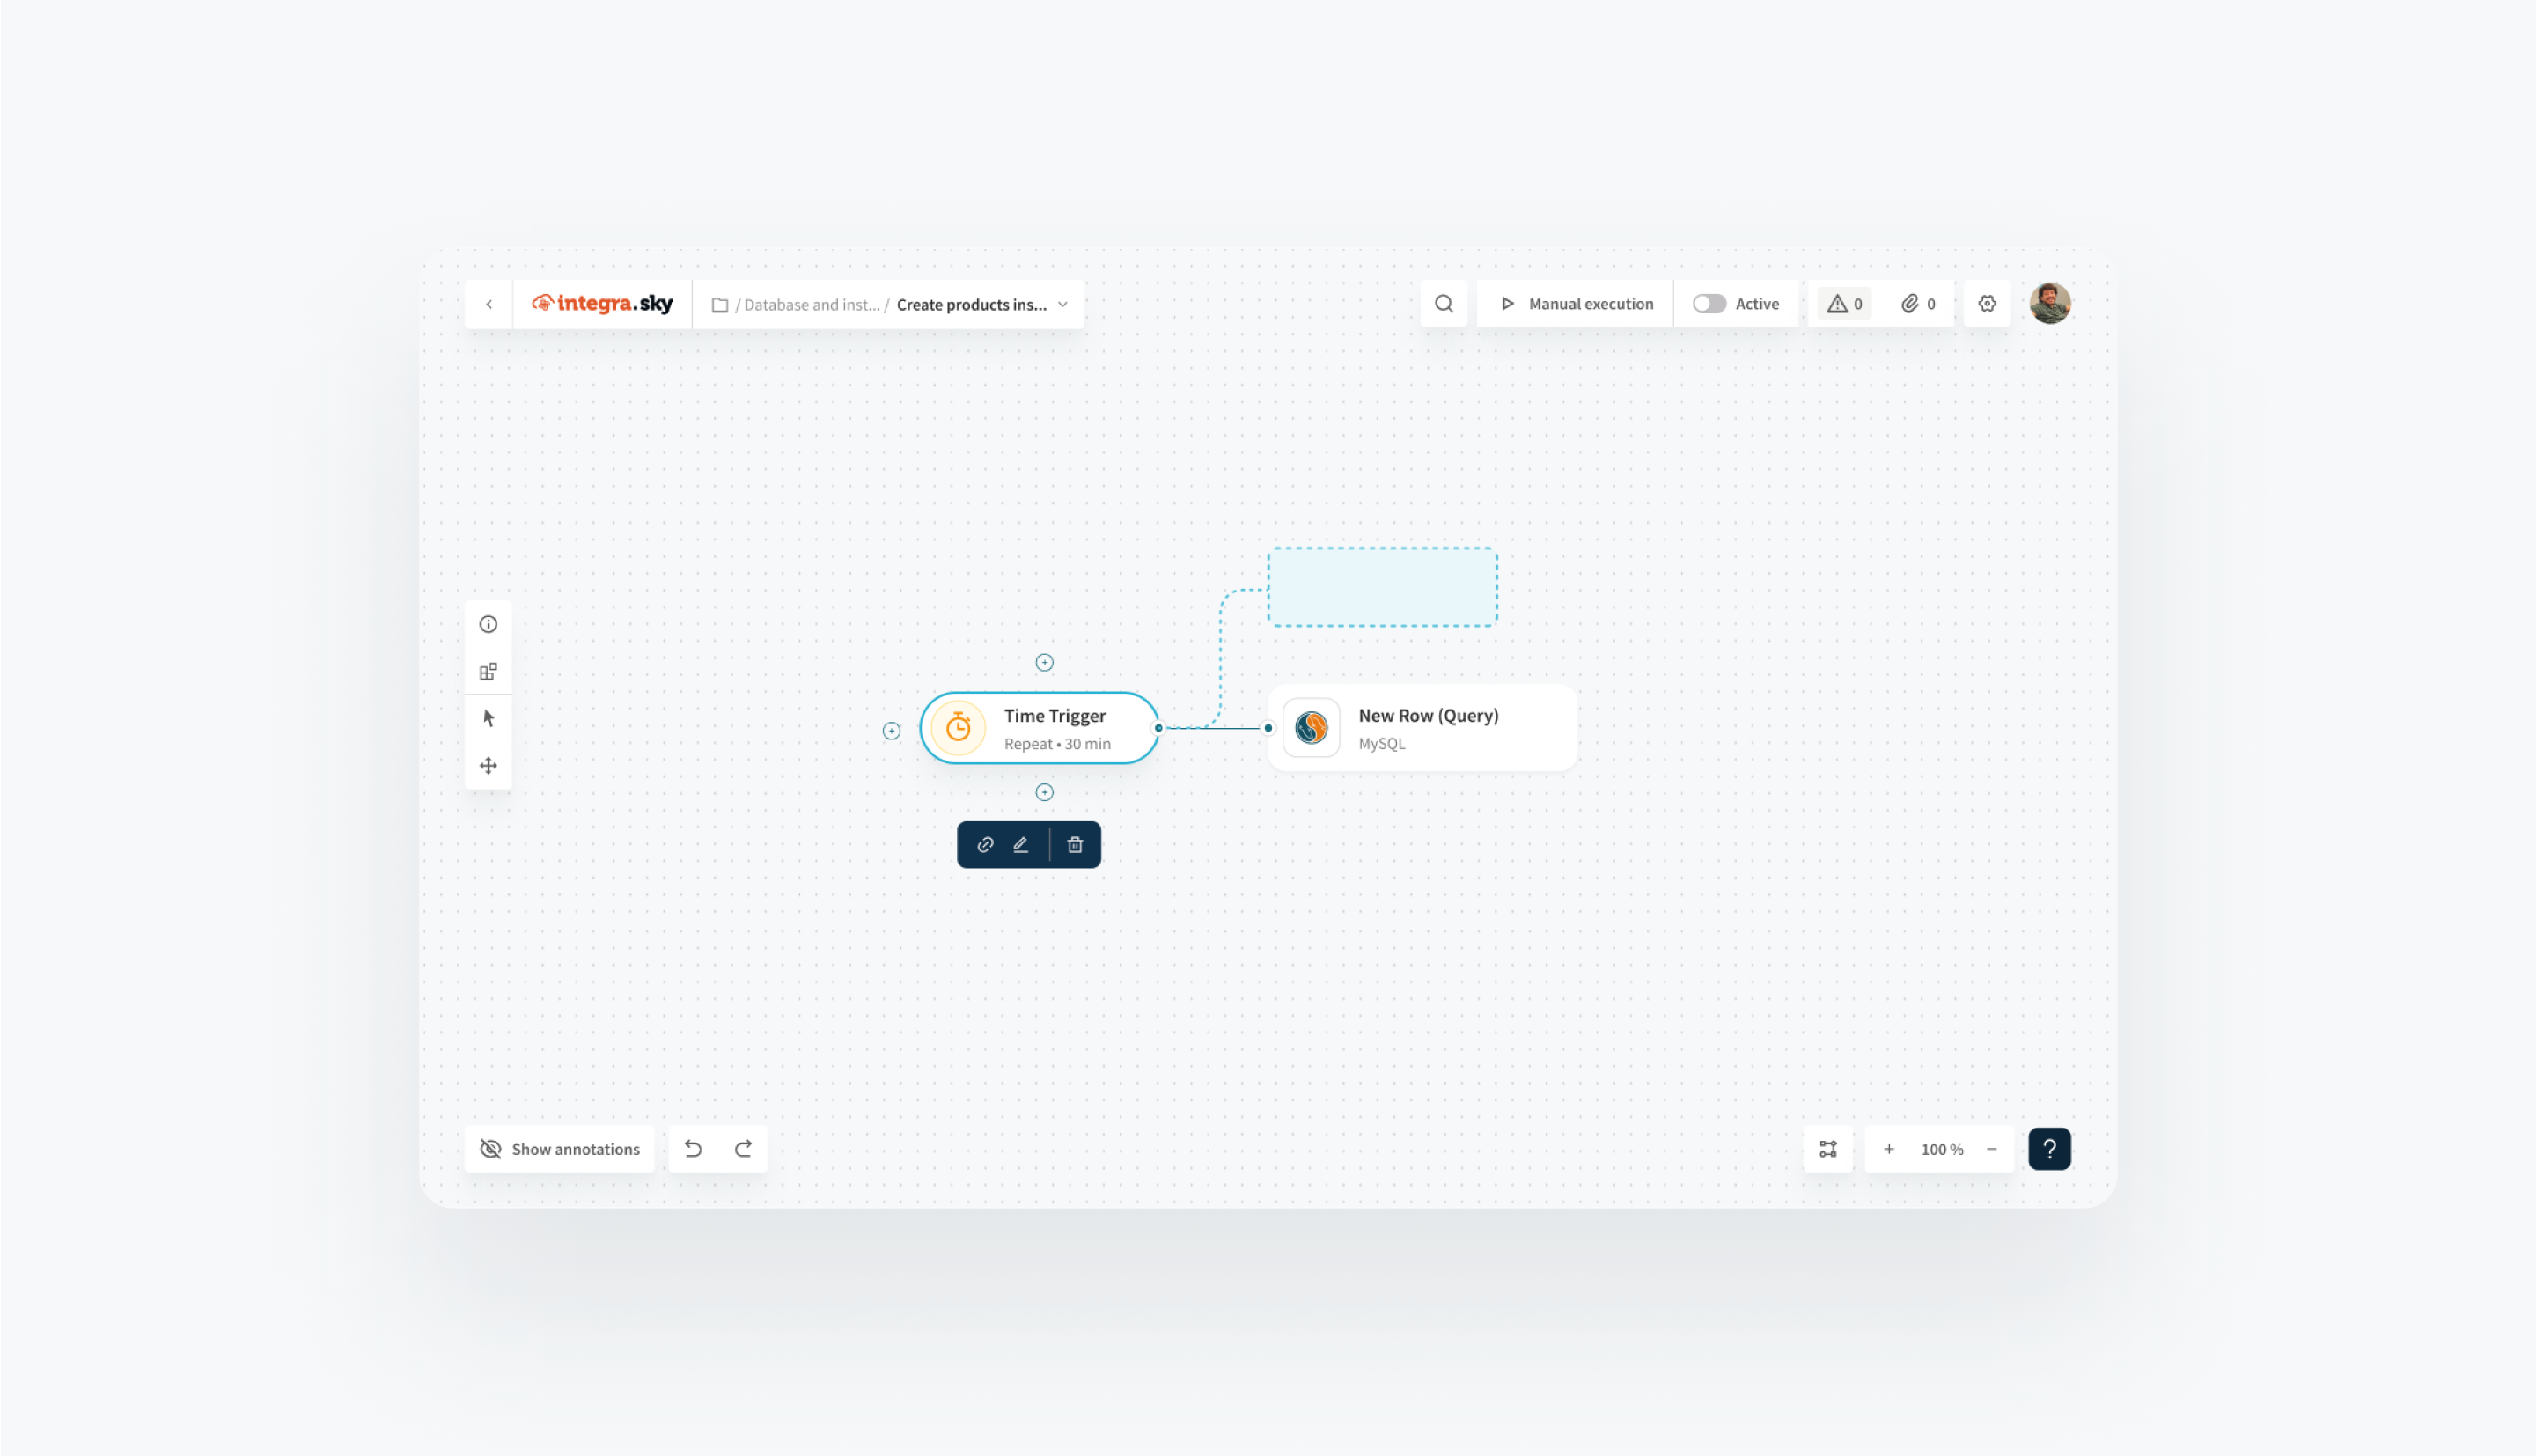Click the back chevron arrow

tap(489, 304)
